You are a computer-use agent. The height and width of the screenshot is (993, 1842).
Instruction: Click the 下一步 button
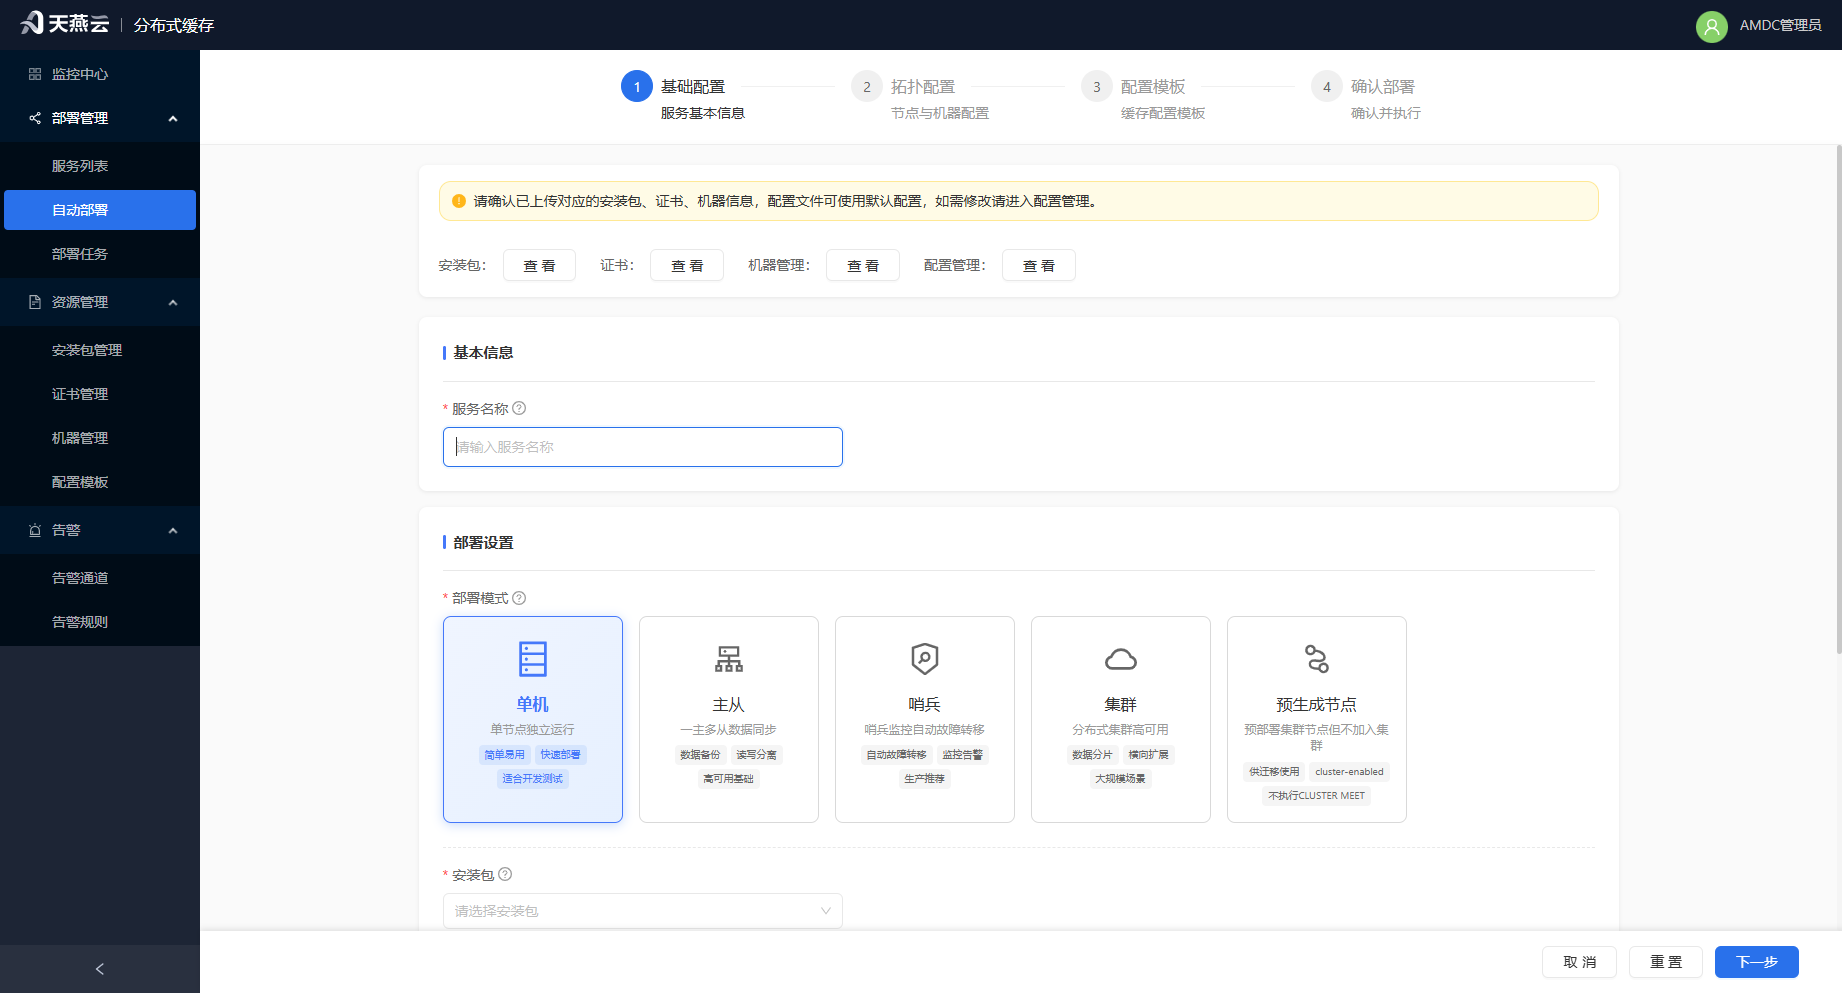[1757, 962]
